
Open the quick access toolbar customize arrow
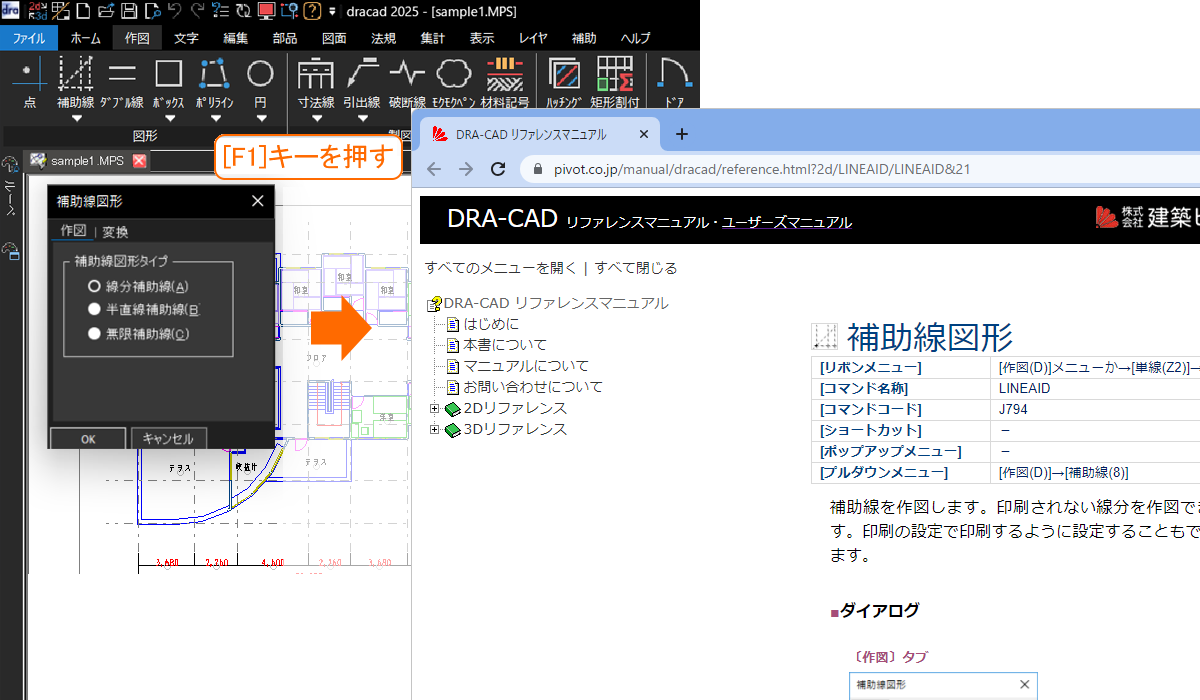(x=332, y=12)
